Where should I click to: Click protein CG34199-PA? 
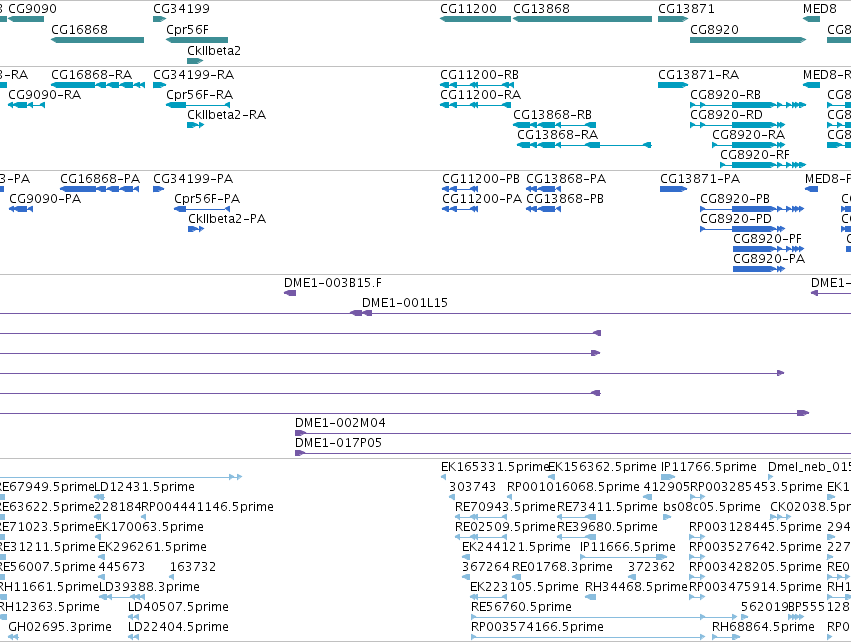tap(158, 189)
